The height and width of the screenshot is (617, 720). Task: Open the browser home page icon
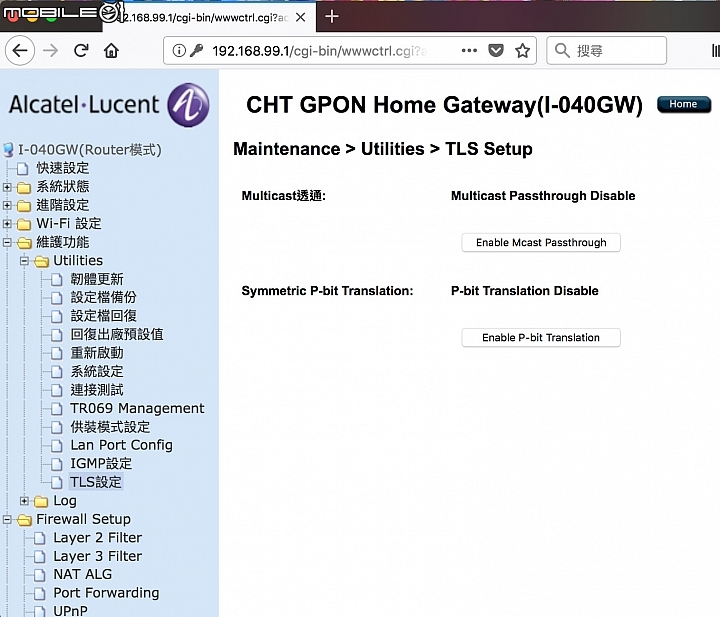[111, 50]
